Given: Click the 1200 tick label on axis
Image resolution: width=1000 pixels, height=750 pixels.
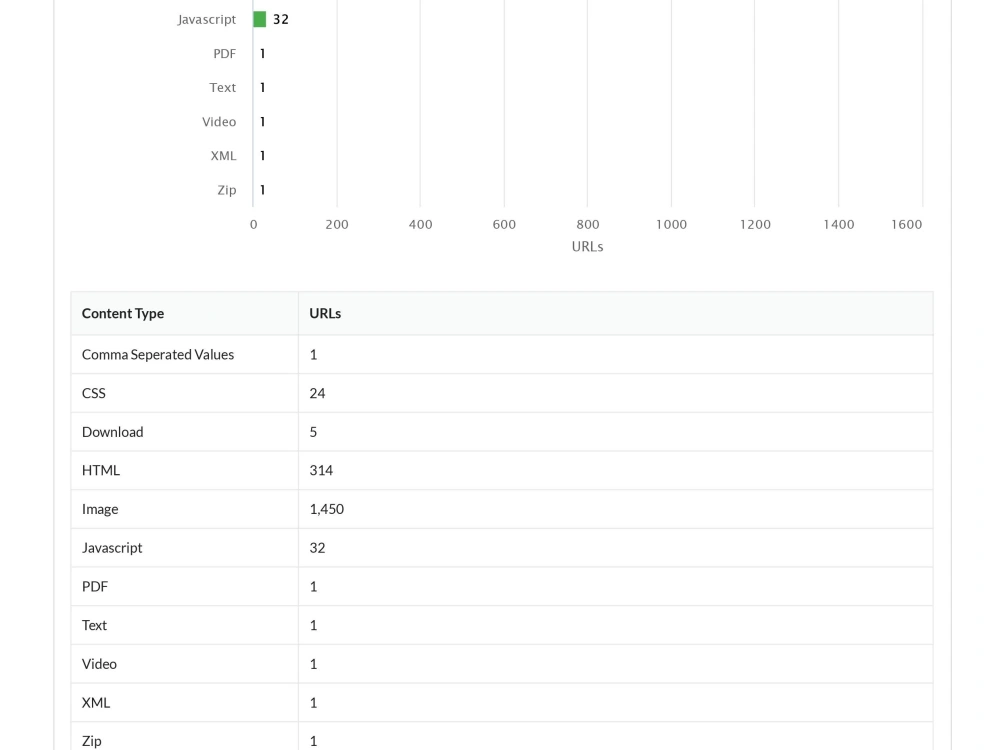Looking at the screenshot, I should tap(755, 224).
